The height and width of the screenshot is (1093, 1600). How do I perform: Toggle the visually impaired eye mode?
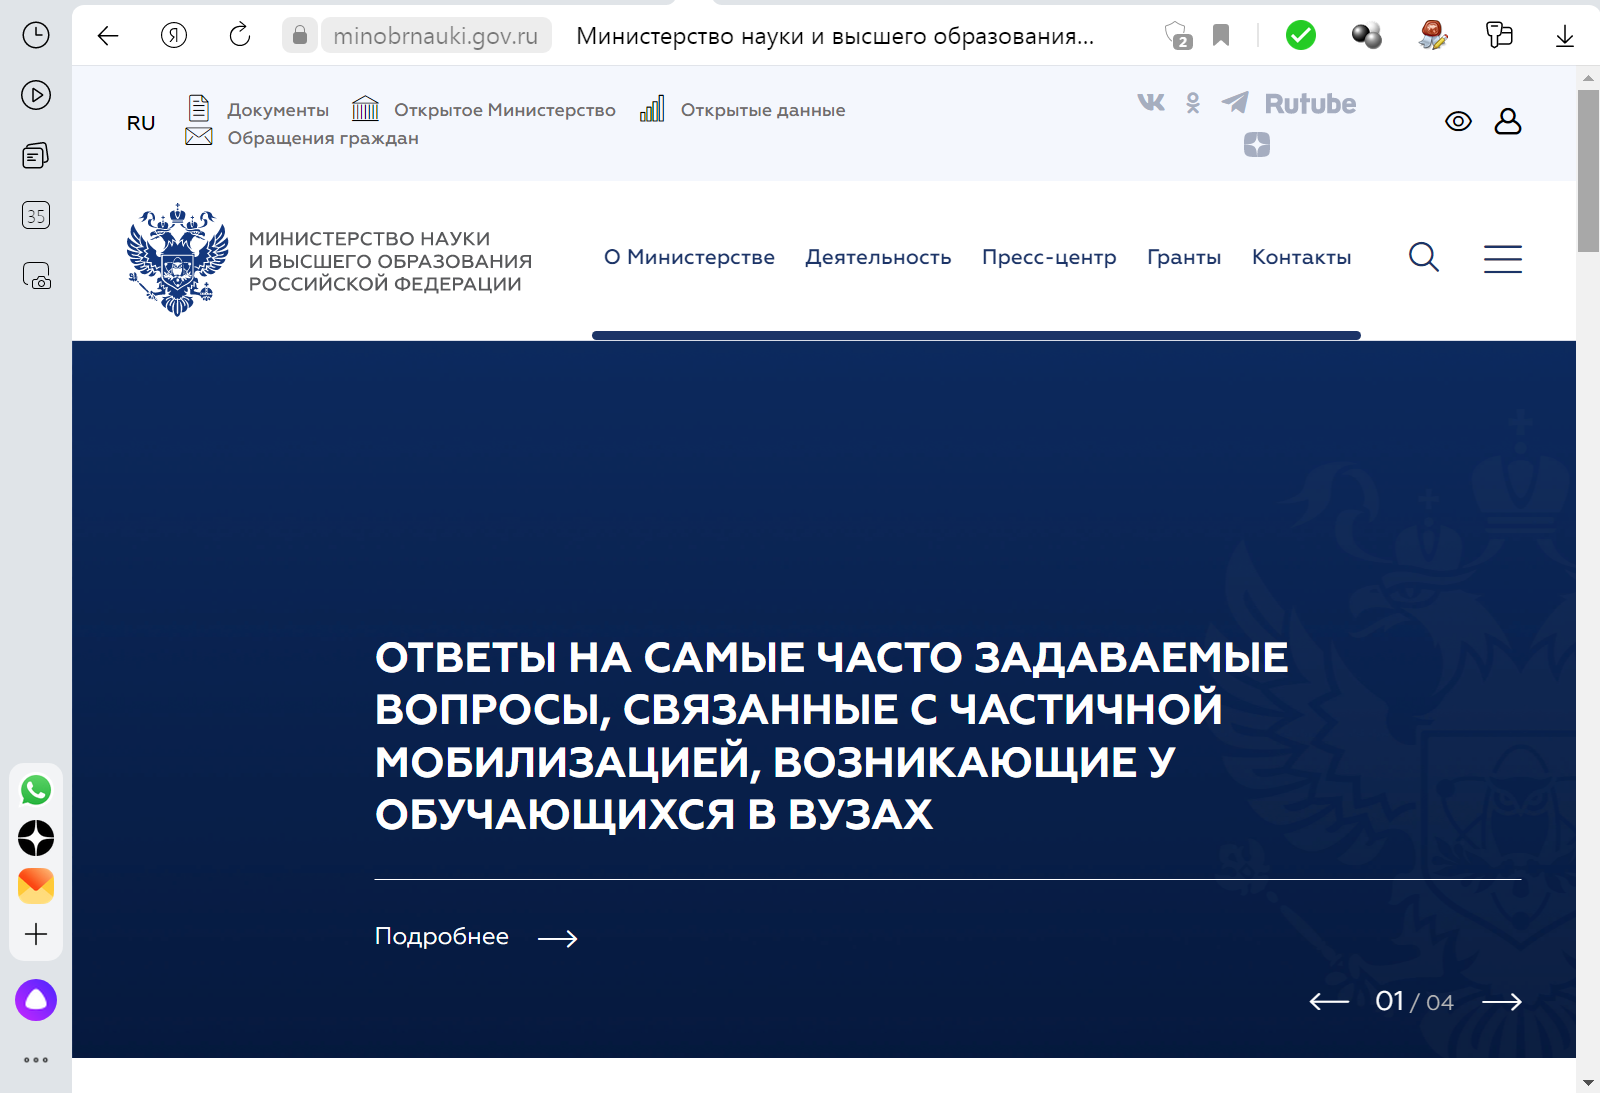tap(1458, 122)
